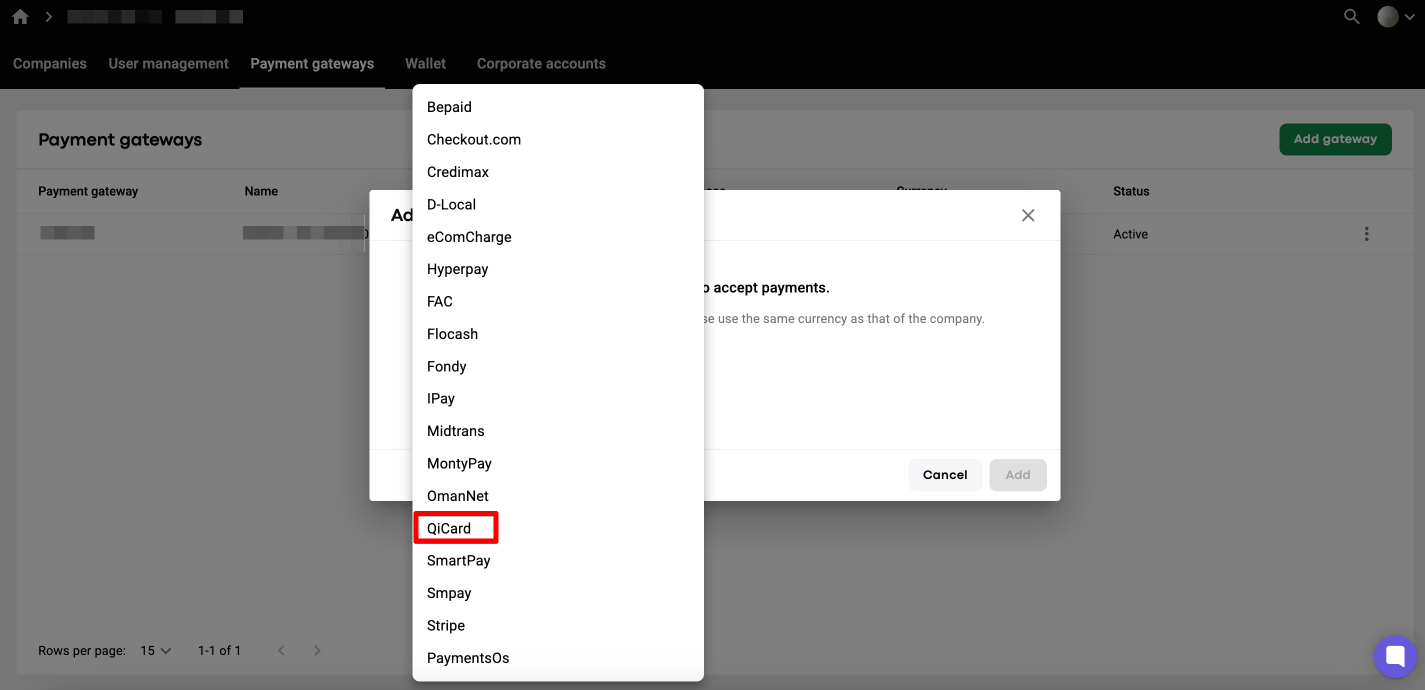Select QiCard gateway option
The height and width of the screenshot is (690, 1425).
coord(558,528)
